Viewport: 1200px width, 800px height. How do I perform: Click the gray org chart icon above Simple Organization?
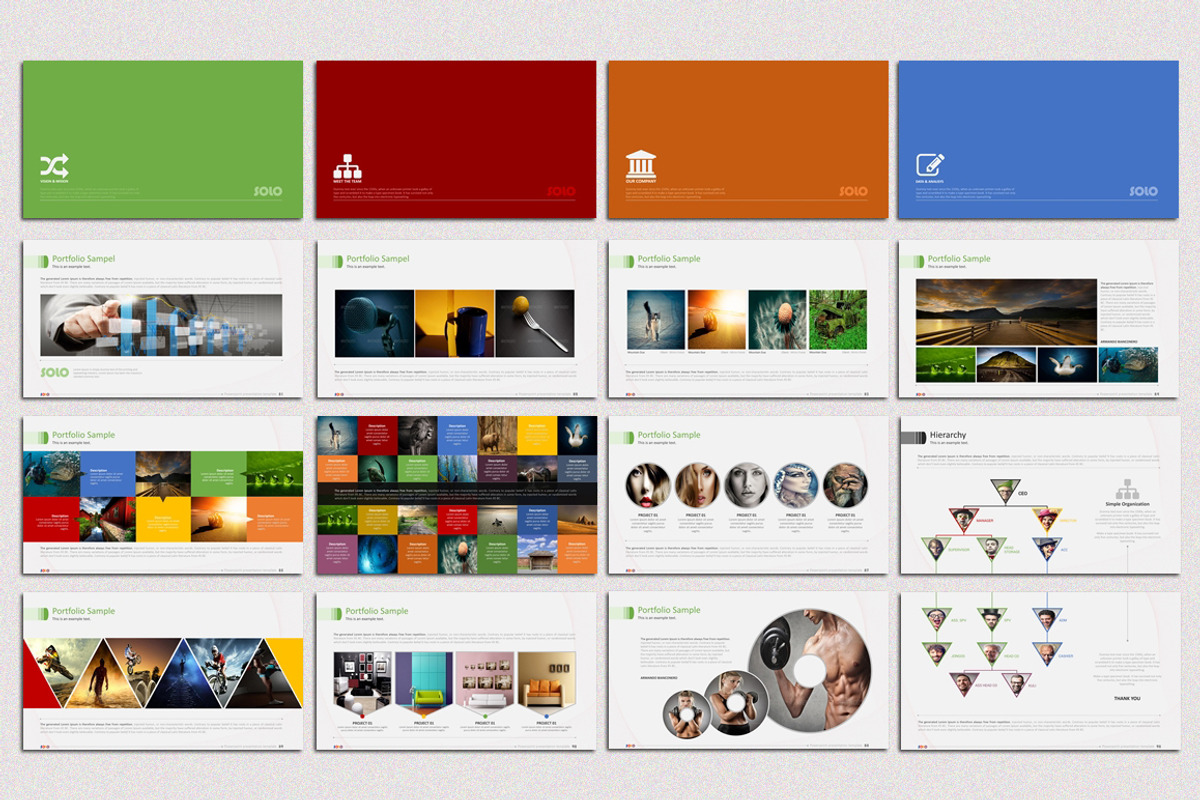pyautogui.click(x=1127, y=489)
